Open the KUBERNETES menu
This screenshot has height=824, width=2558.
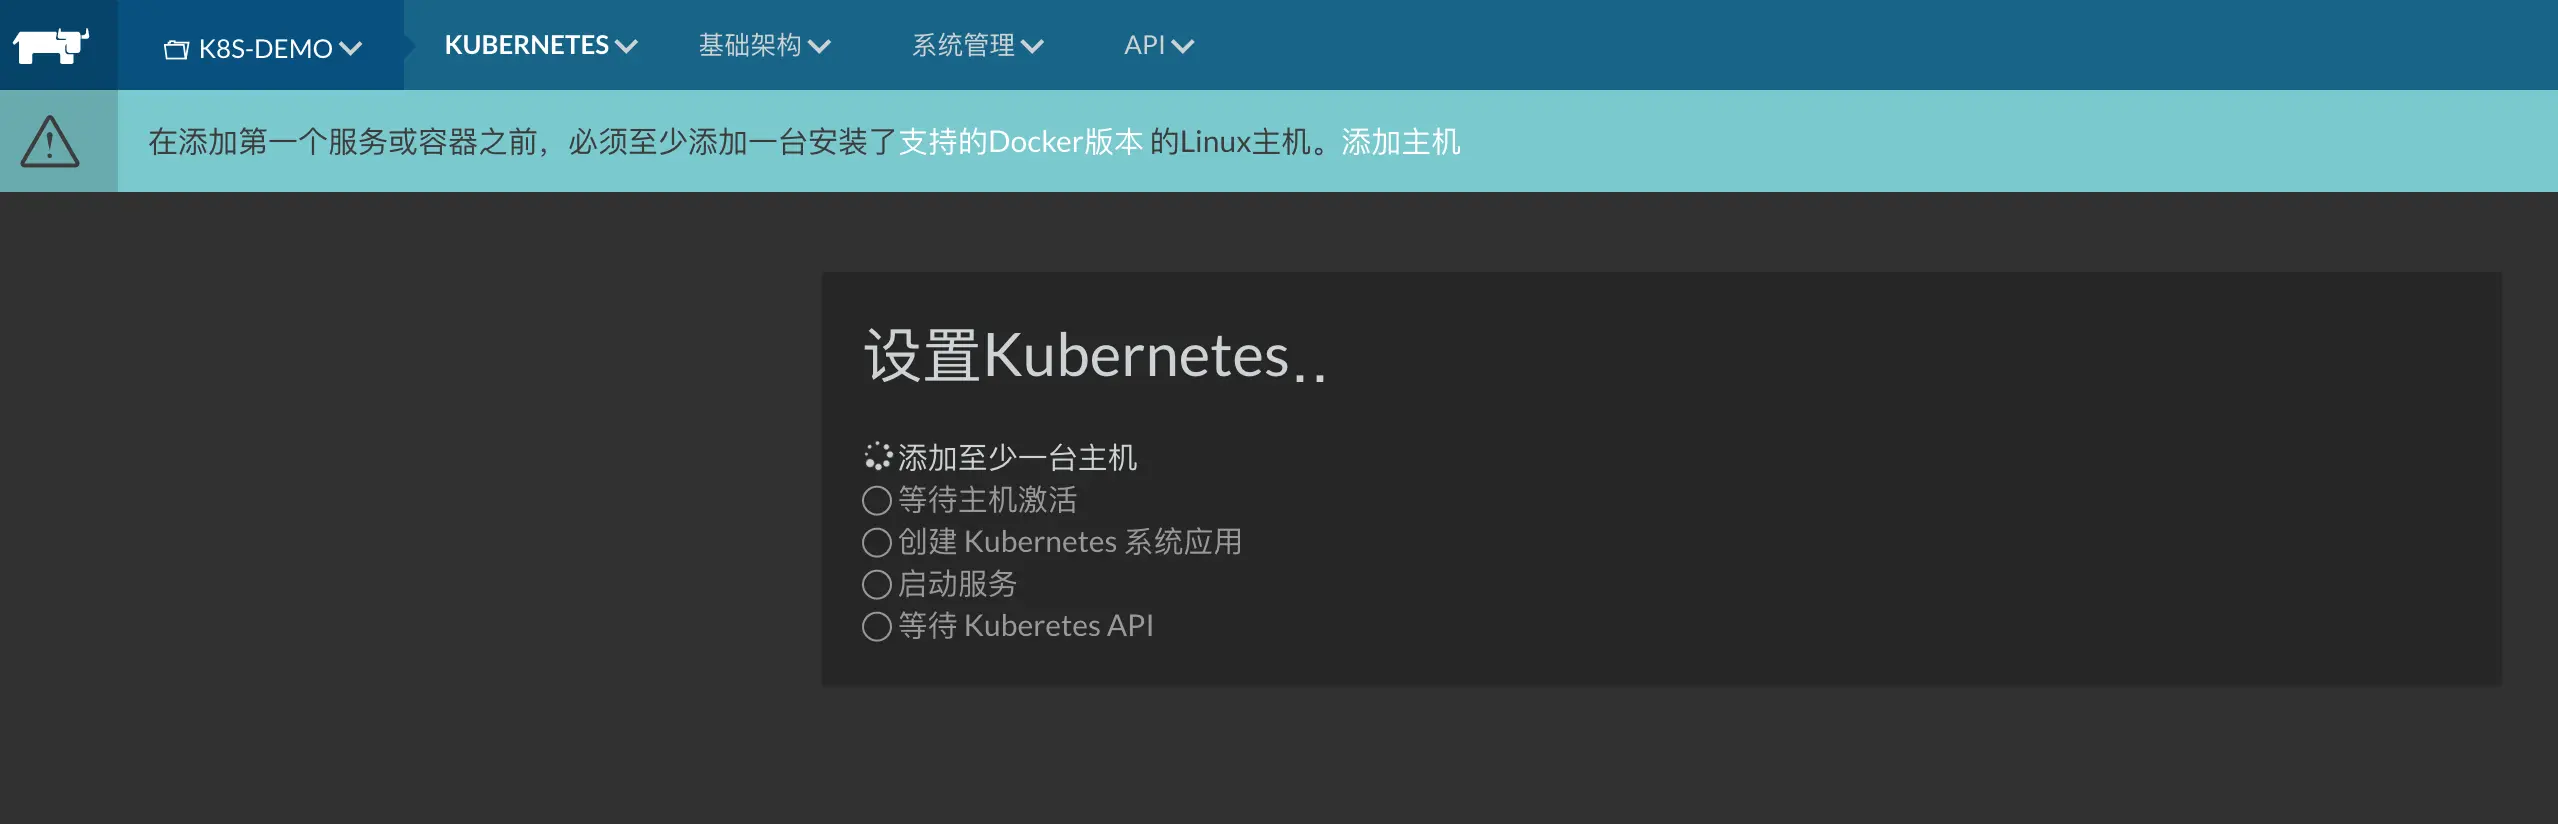click(x=541, y=45)
